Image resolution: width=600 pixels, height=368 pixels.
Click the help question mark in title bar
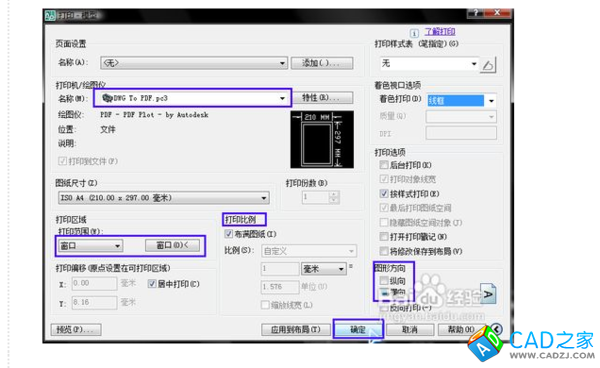pos(476,13)
